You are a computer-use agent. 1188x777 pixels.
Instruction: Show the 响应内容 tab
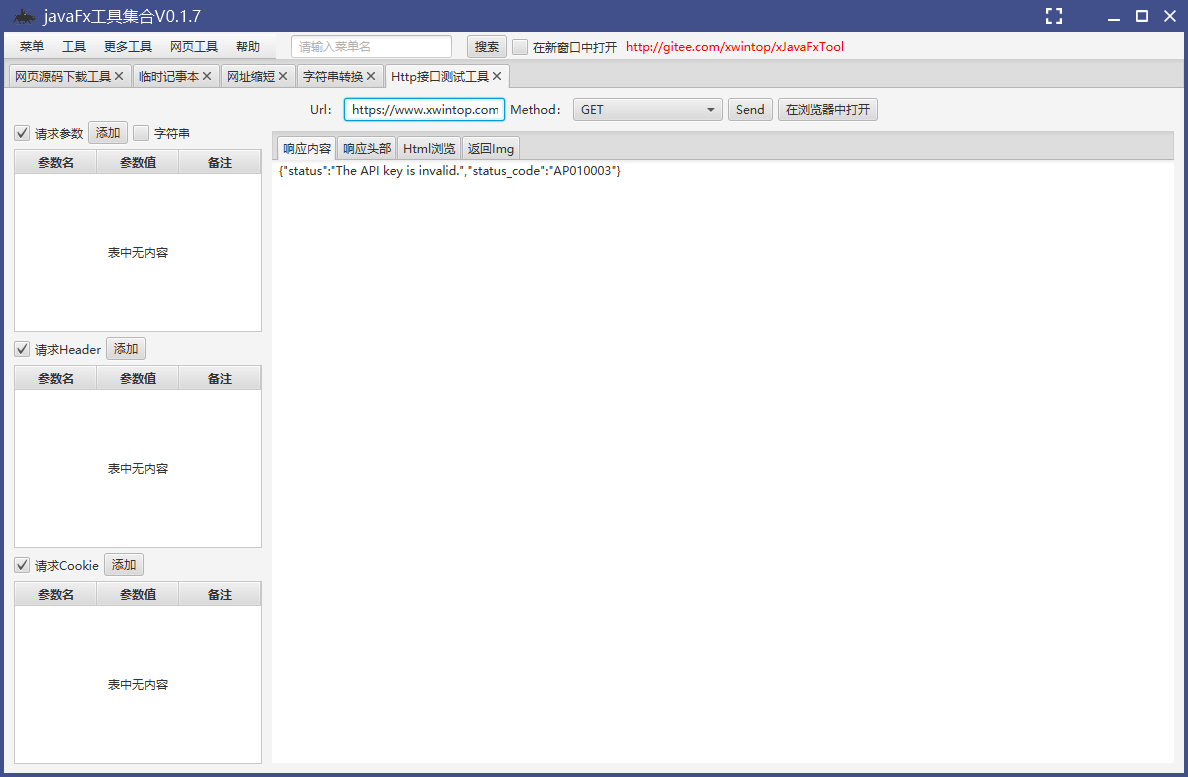click(307, 148)
